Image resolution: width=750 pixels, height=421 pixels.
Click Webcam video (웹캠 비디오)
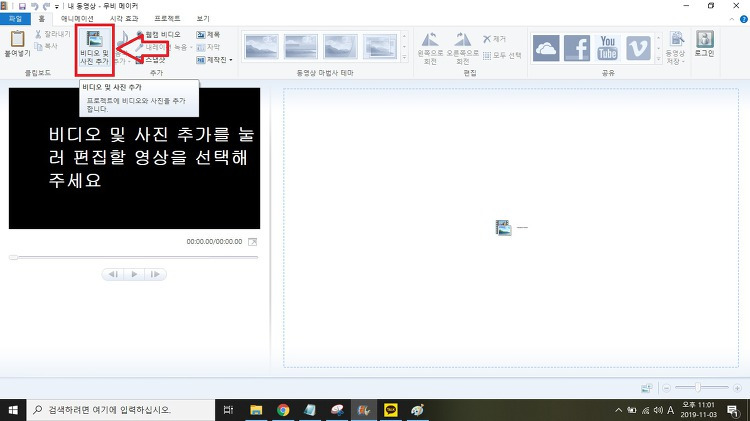pos(158,34)
